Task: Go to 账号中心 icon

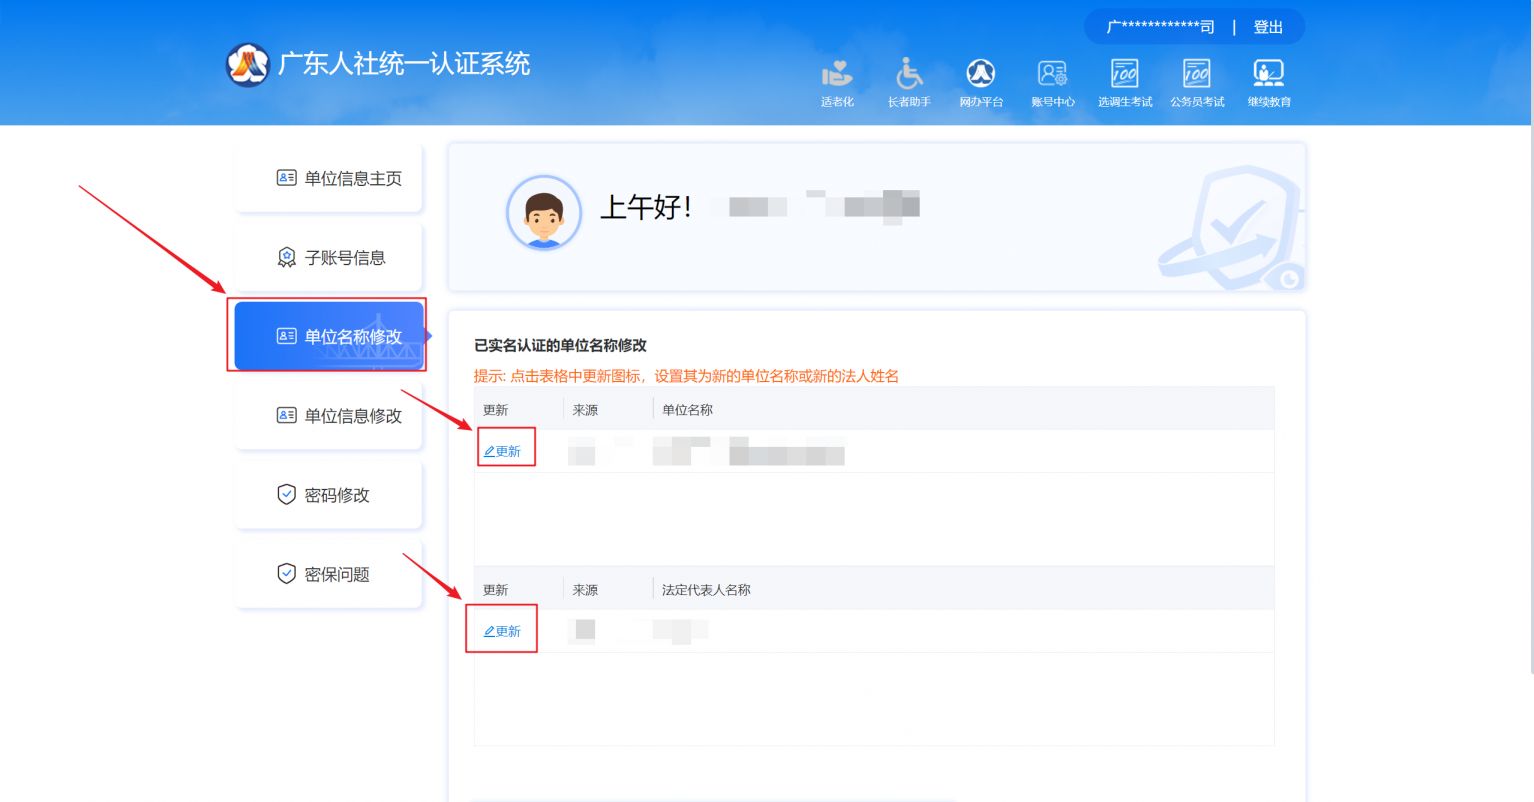Action: [1052, 75]
